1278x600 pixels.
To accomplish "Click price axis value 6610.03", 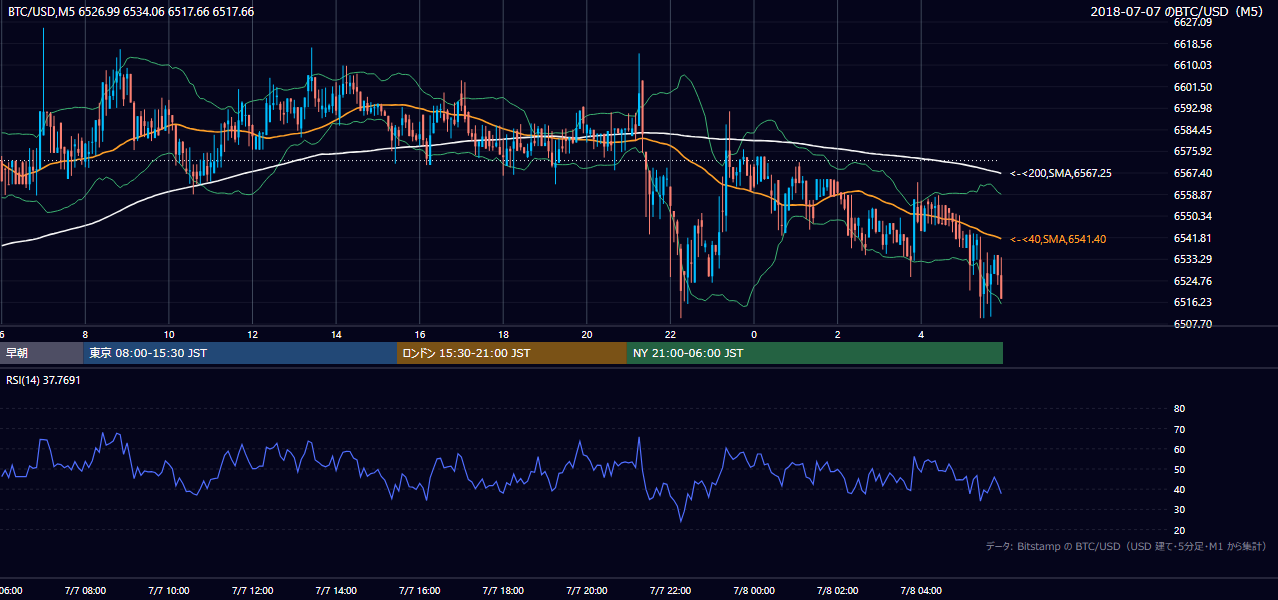I will 1193,65.
